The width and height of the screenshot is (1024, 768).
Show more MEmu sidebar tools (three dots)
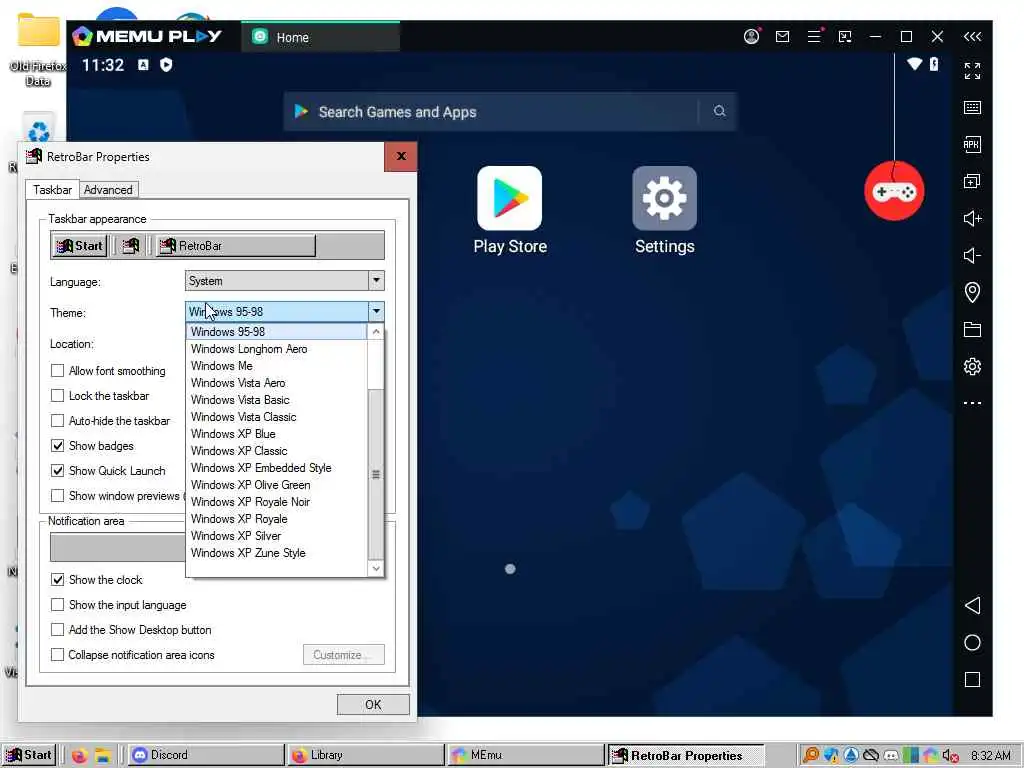pyautogui.click(x=972, y=403)
